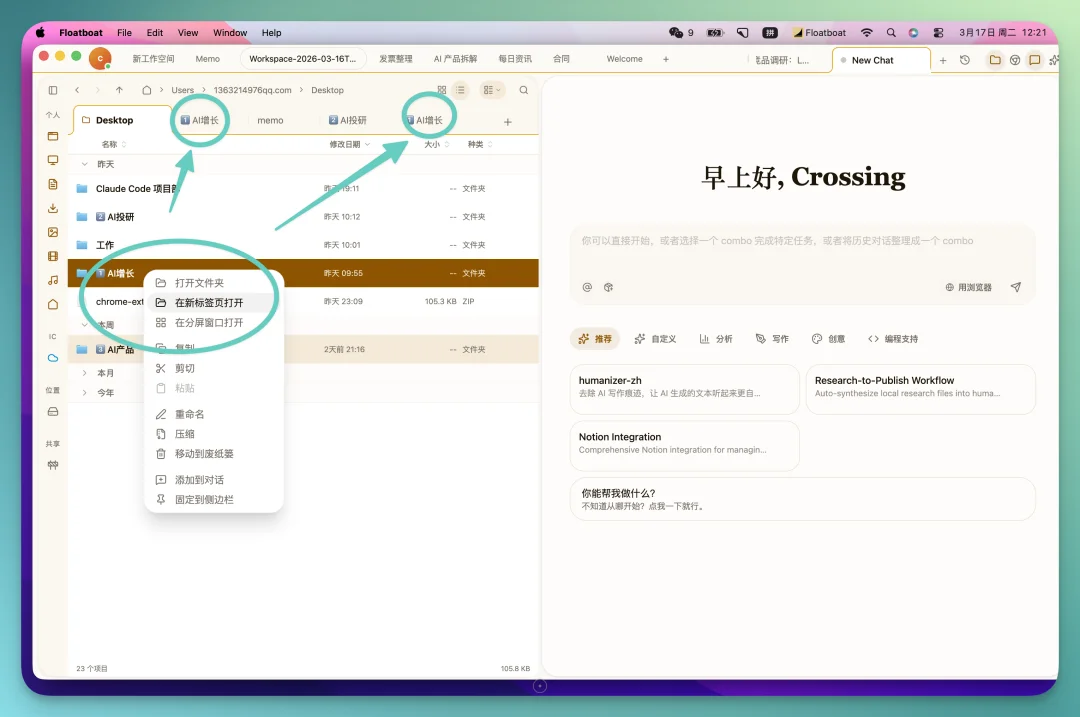Click the list view icon in Finder toolbar
Viewport: 1080px width, 717px height.
pyautogui.click(x=460, y=90)
